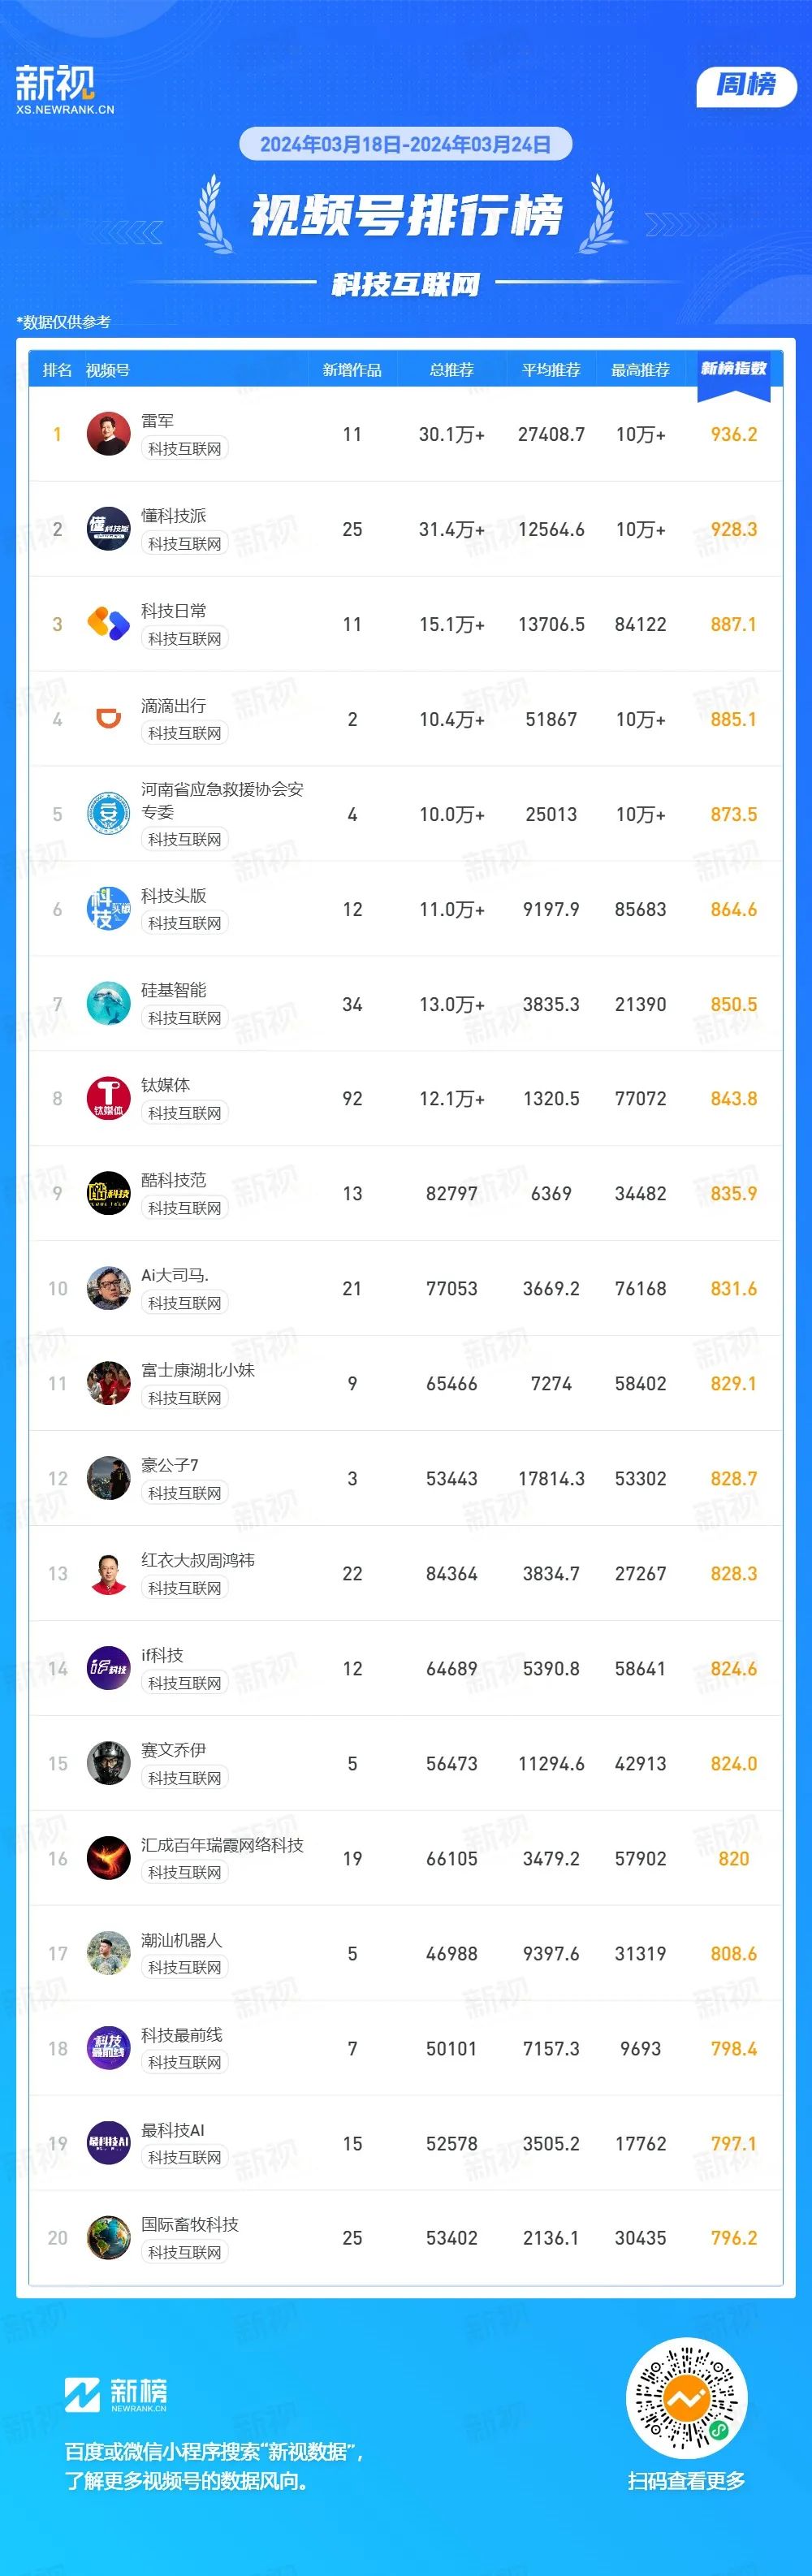Select the 科技日常 logo icon
This screenshot has width=812, height=2576.
point(108,624)
